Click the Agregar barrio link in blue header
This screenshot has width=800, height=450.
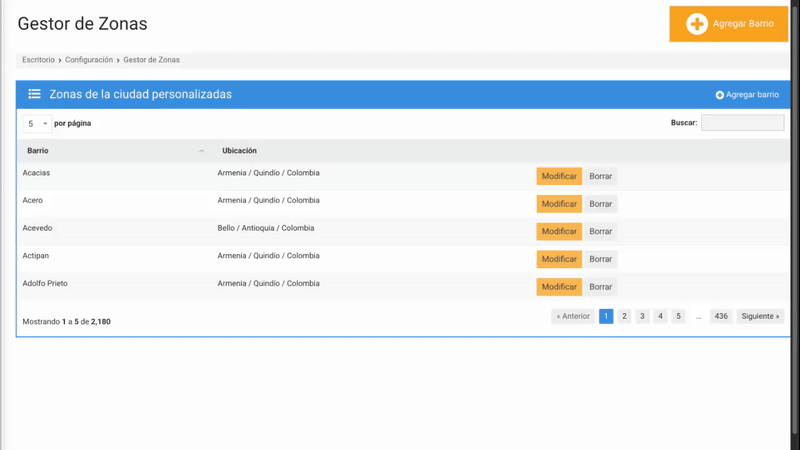[747, 95]
